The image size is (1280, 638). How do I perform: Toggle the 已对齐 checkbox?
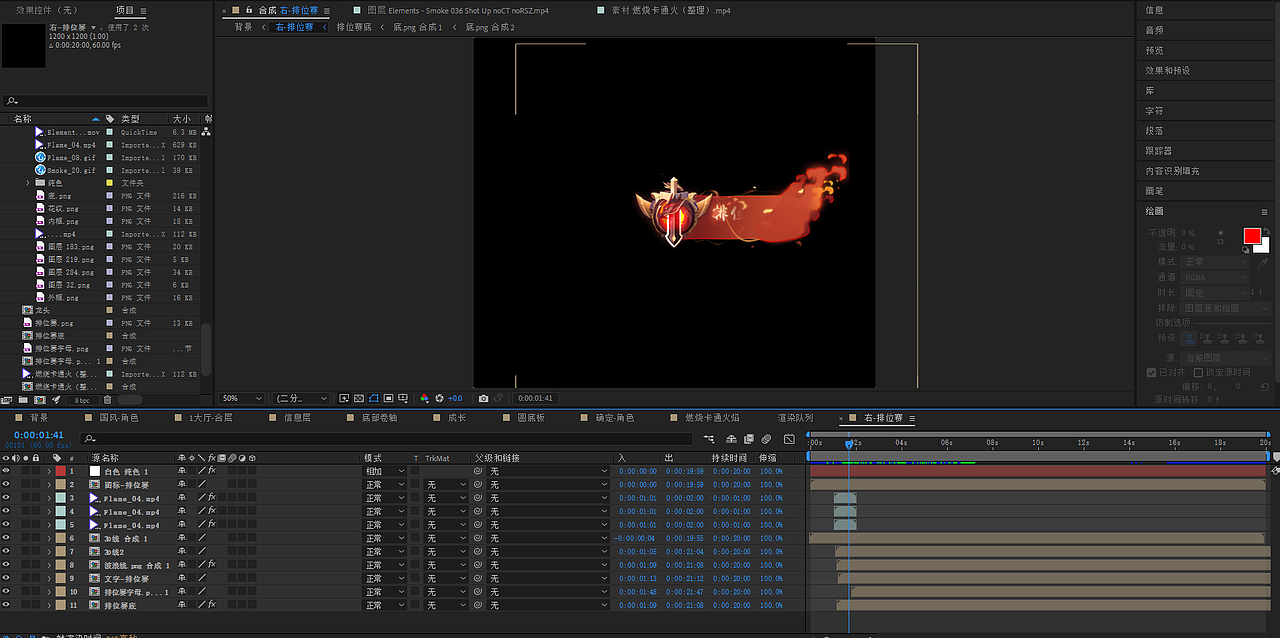1151,372
